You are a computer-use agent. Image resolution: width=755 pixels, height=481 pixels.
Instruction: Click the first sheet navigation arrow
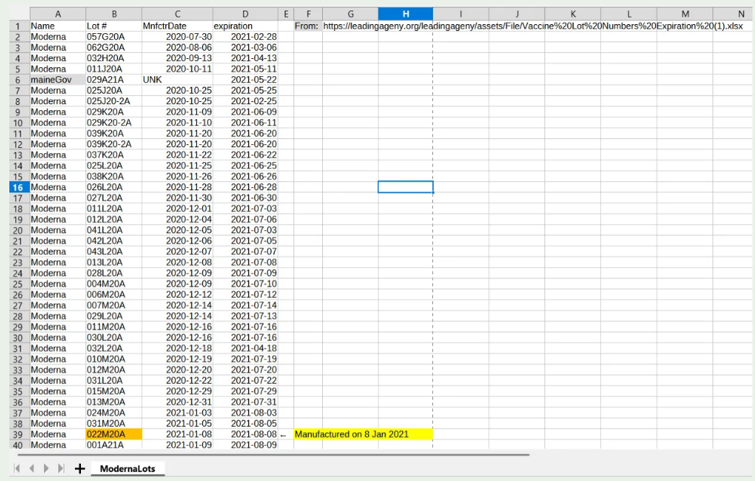[16, 468]
